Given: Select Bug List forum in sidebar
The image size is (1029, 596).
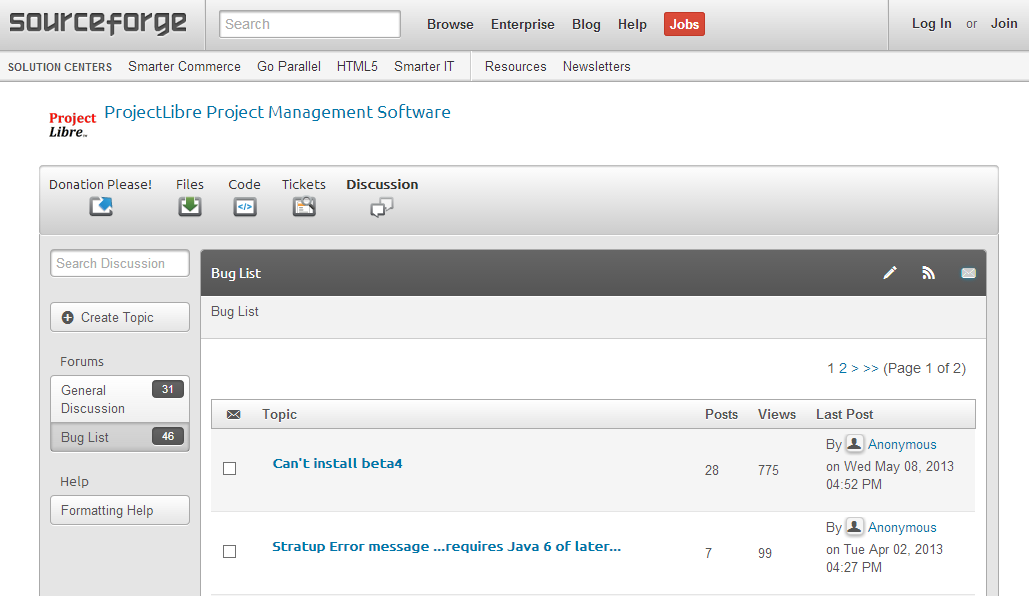Looking at the screenshot, I should (x=85, y=437).
